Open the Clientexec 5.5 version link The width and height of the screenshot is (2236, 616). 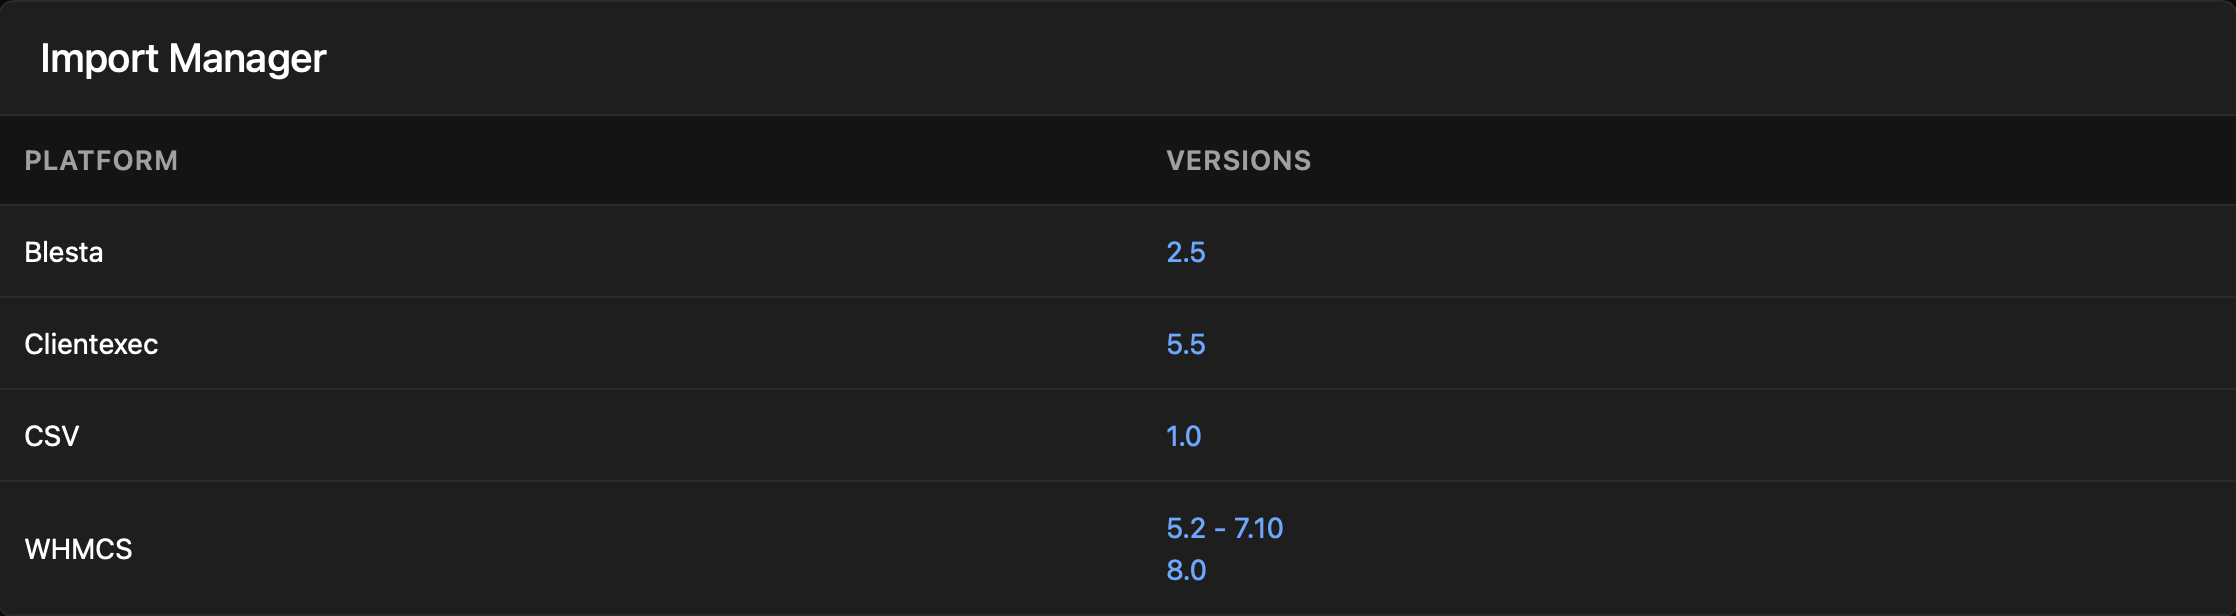[x=1185, y=344]
